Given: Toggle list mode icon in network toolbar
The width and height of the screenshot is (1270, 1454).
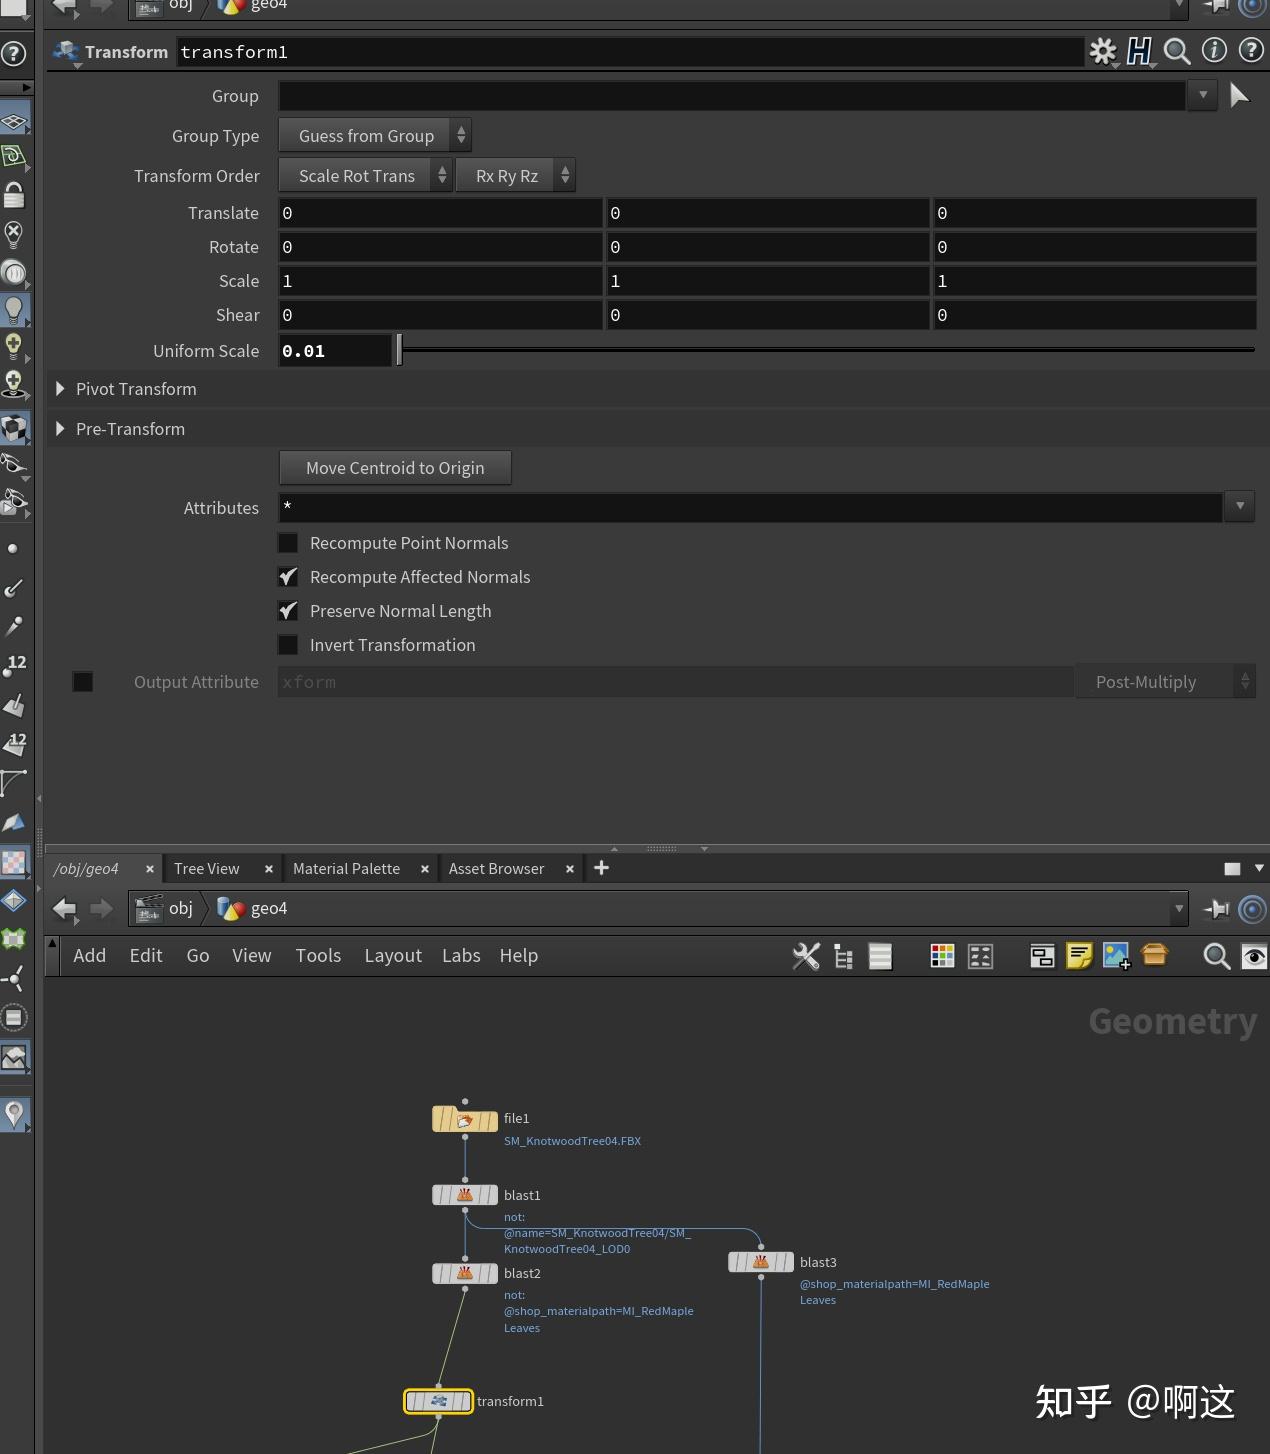Looking at the screenshot, I should pos(880,957).
